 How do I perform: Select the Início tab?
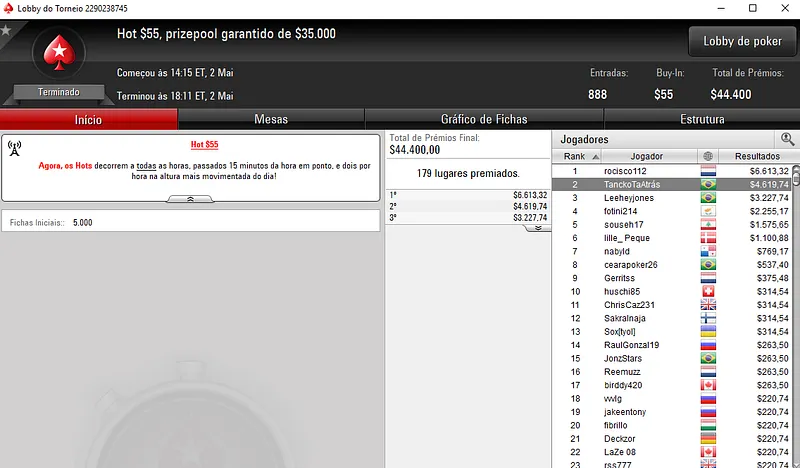[x=89, y=119]
